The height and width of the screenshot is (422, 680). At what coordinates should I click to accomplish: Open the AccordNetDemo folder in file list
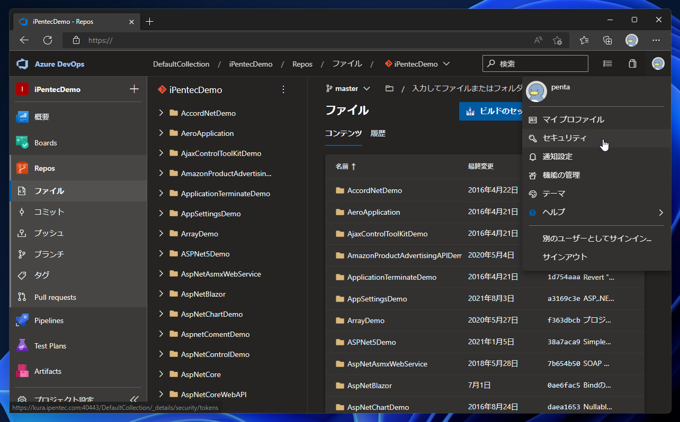coord(374,190)
